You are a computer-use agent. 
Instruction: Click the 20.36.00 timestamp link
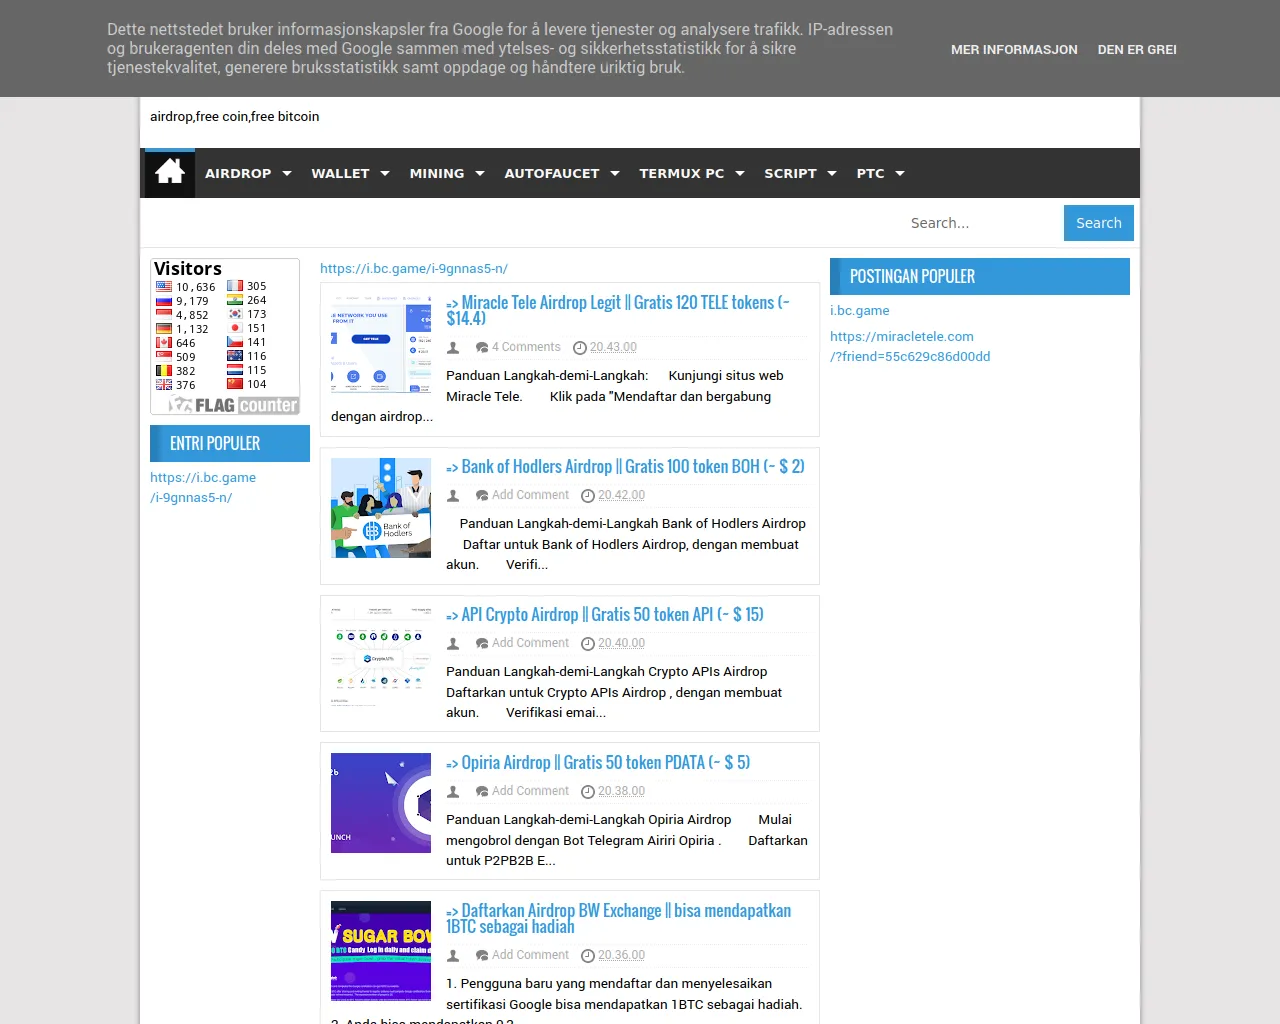coord(621,955)
